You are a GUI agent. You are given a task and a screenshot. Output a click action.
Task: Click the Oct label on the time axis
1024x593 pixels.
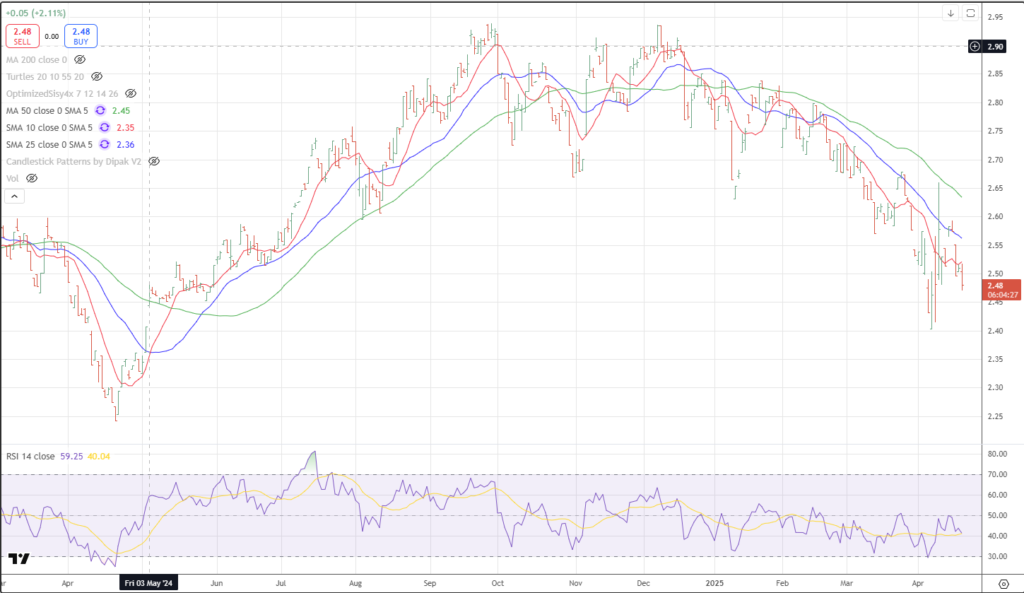point(498,583)
